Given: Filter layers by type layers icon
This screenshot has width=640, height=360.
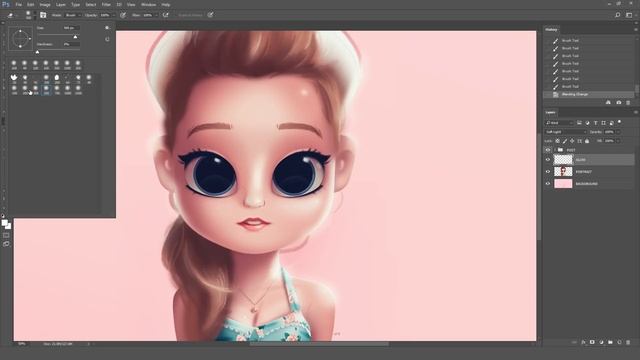Looking at the screenshot, I should click(x=596, y=122).
